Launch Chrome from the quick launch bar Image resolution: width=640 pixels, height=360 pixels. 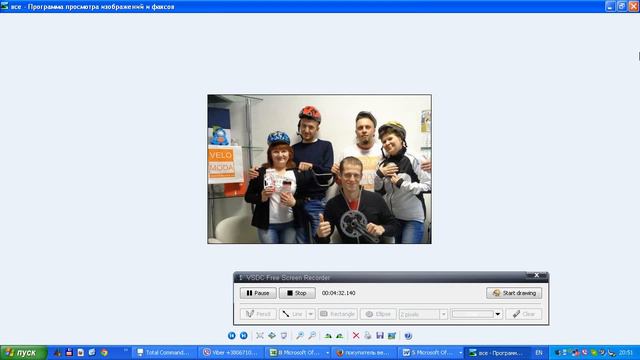tap(104, 352)
